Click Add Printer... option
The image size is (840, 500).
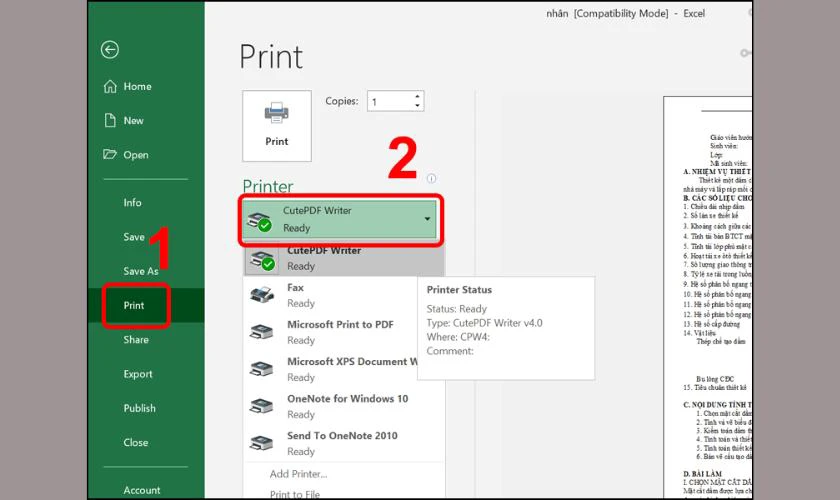click(x=298, y=474)
